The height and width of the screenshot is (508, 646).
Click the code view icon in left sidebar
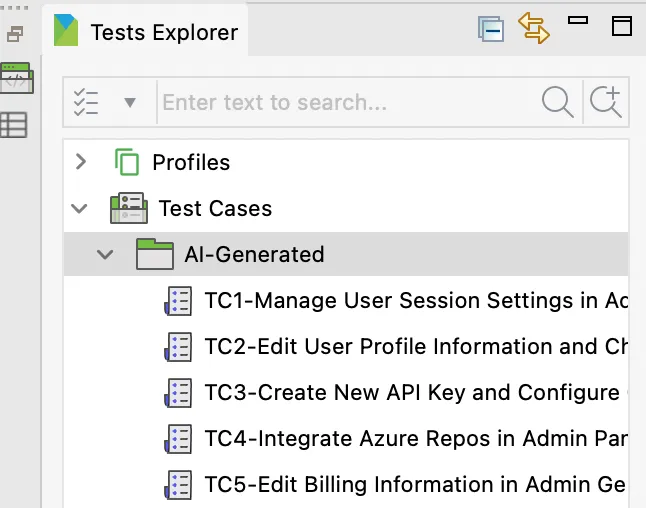[x=16, y=78]
